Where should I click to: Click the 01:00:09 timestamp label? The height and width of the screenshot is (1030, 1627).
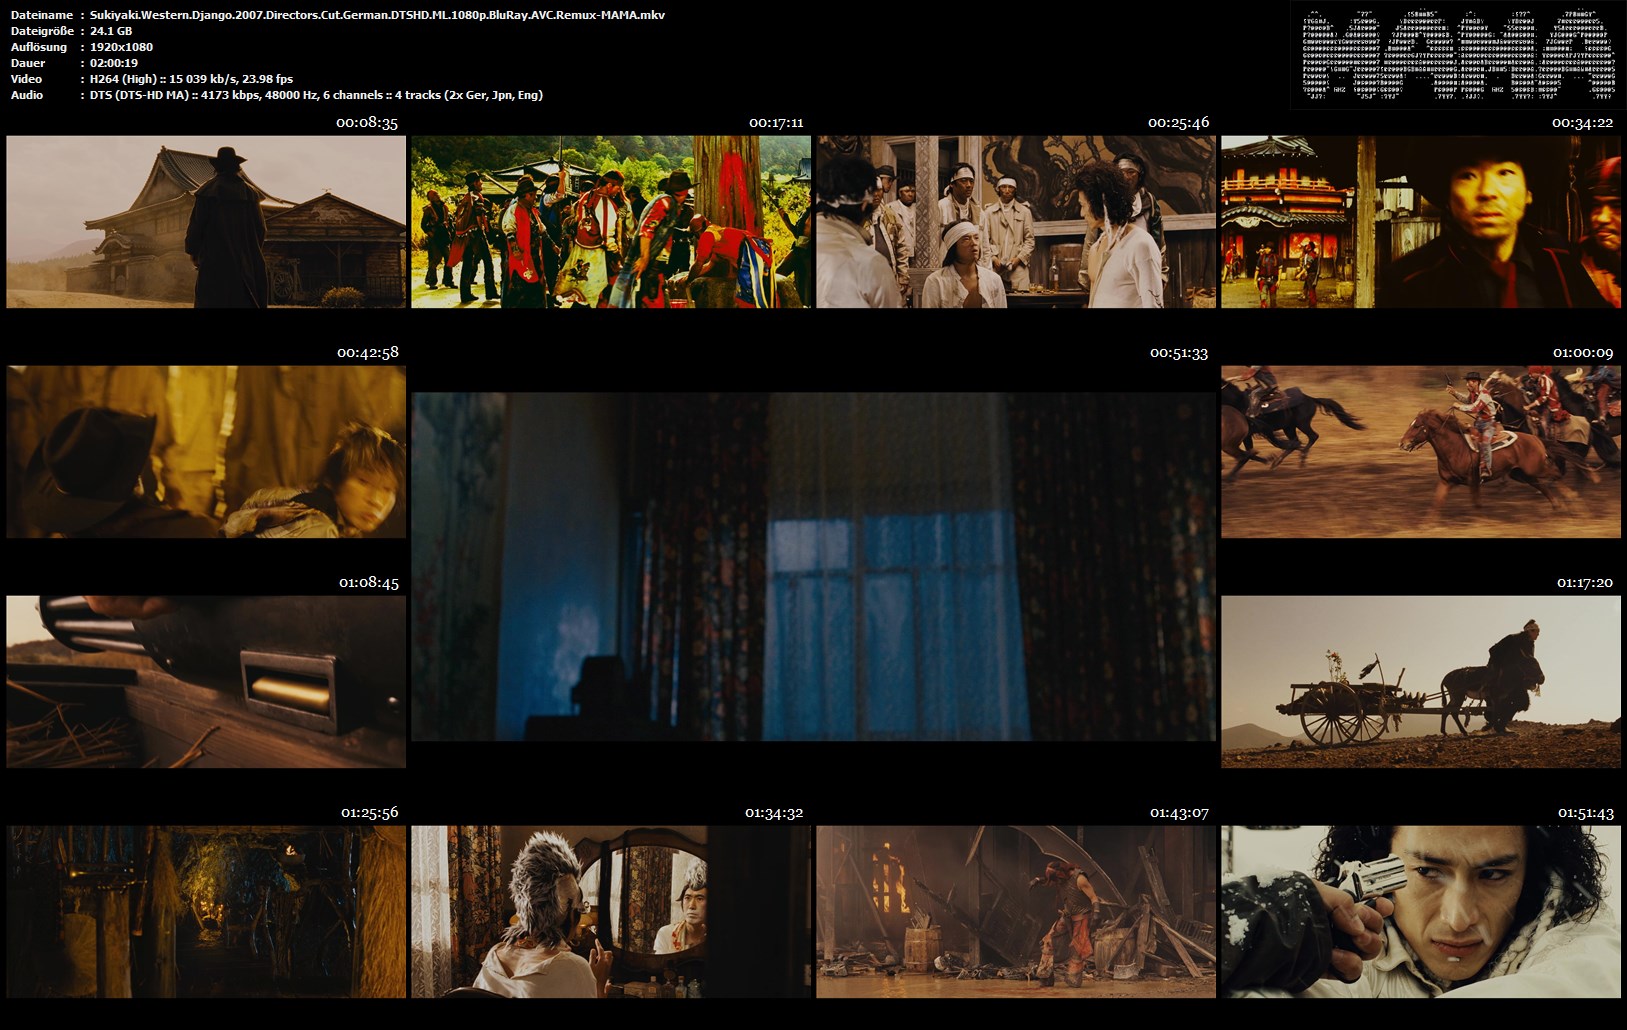(1583, 353)
